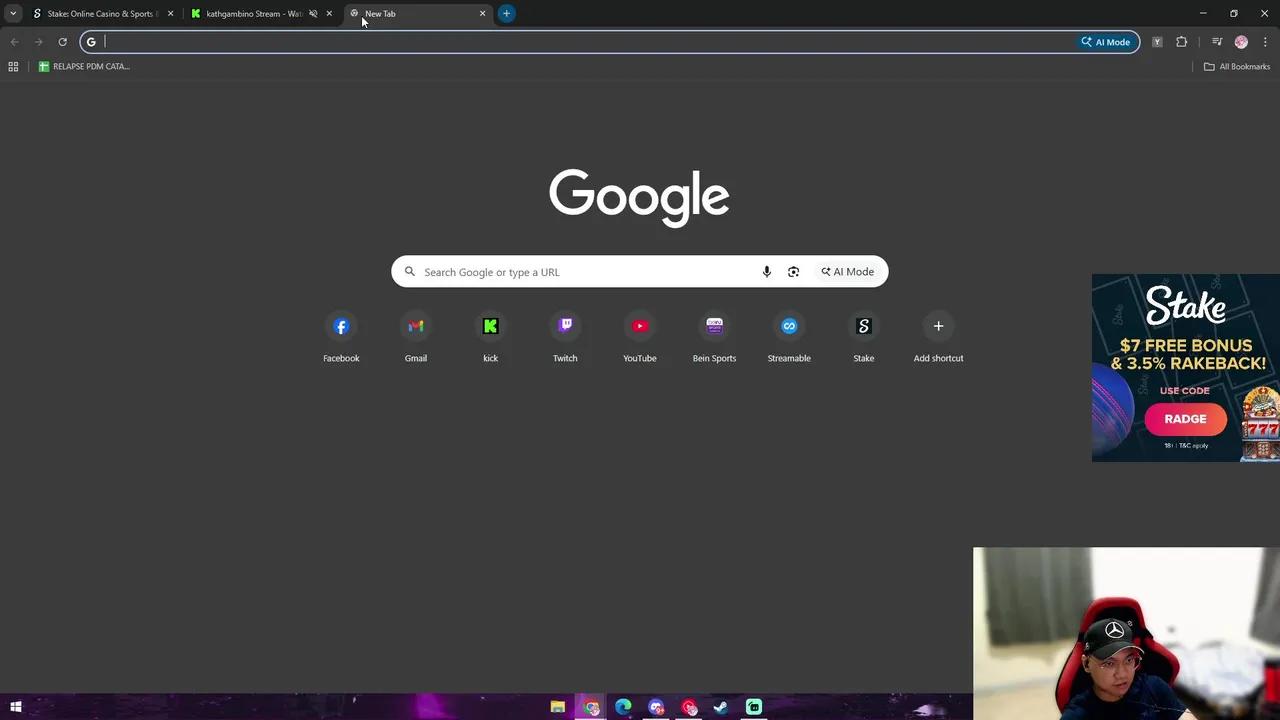Expand the tab search dropdown arrow
This screenshot has width=1280, height=720.
[13, 14]
